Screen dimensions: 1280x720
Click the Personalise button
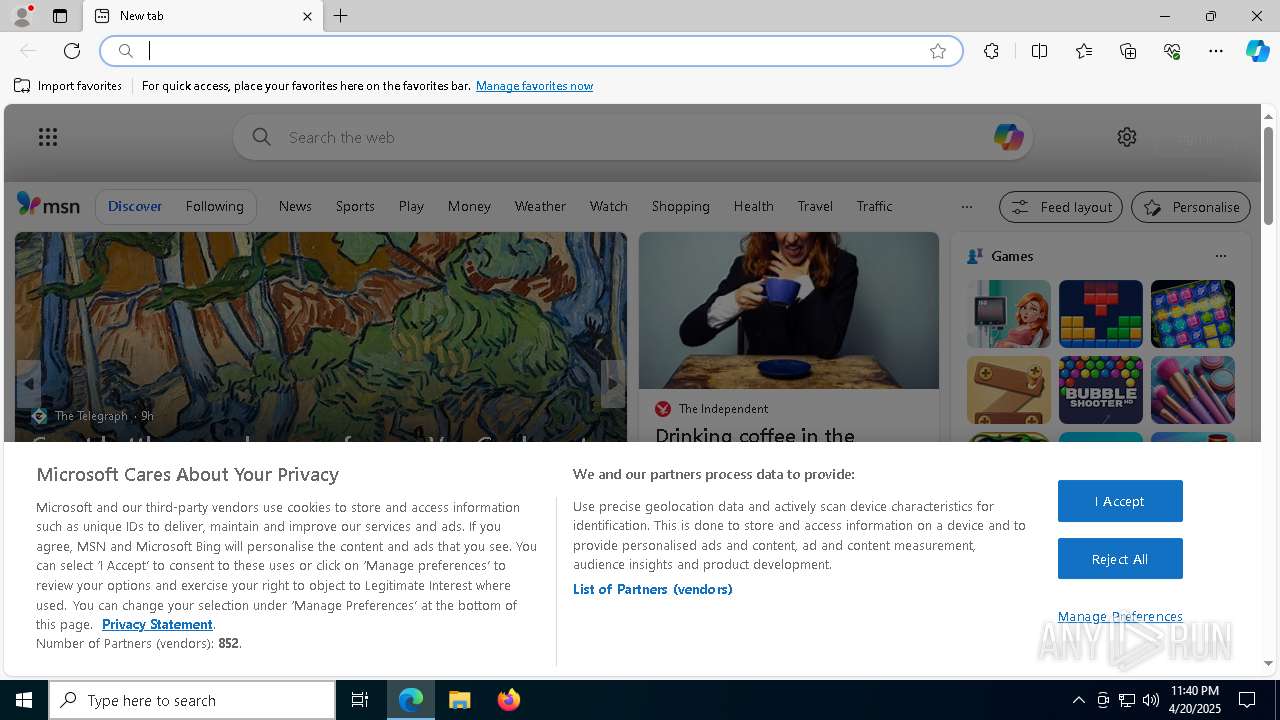point(1191,207)
